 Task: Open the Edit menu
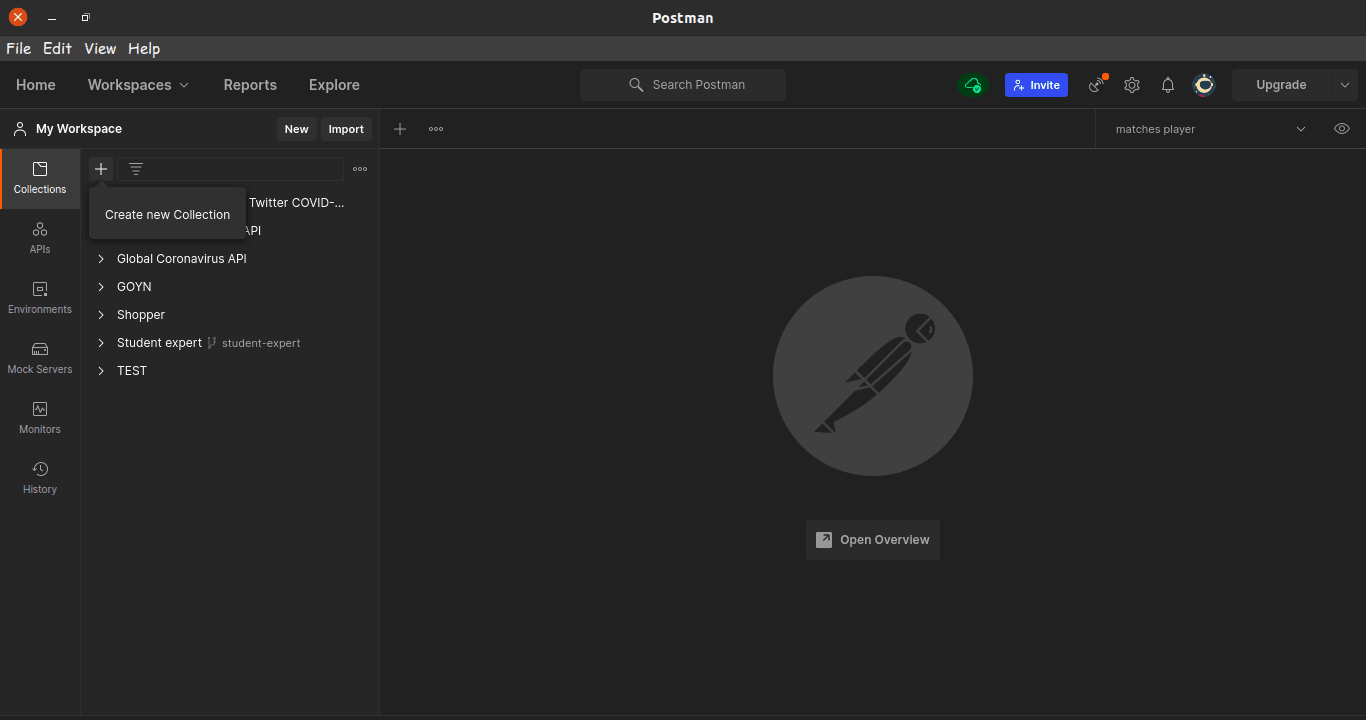coord(57,48)
